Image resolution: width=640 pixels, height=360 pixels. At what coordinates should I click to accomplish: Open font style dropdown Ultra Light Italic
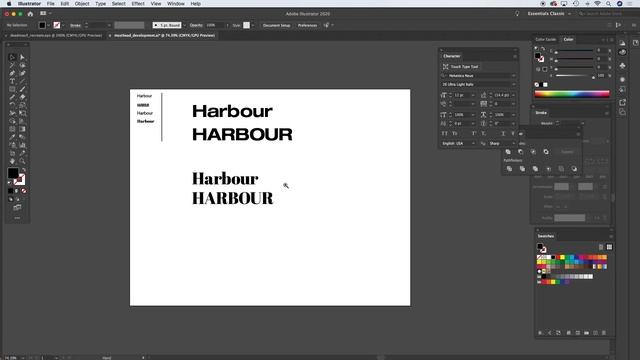[x=513, y=84]
